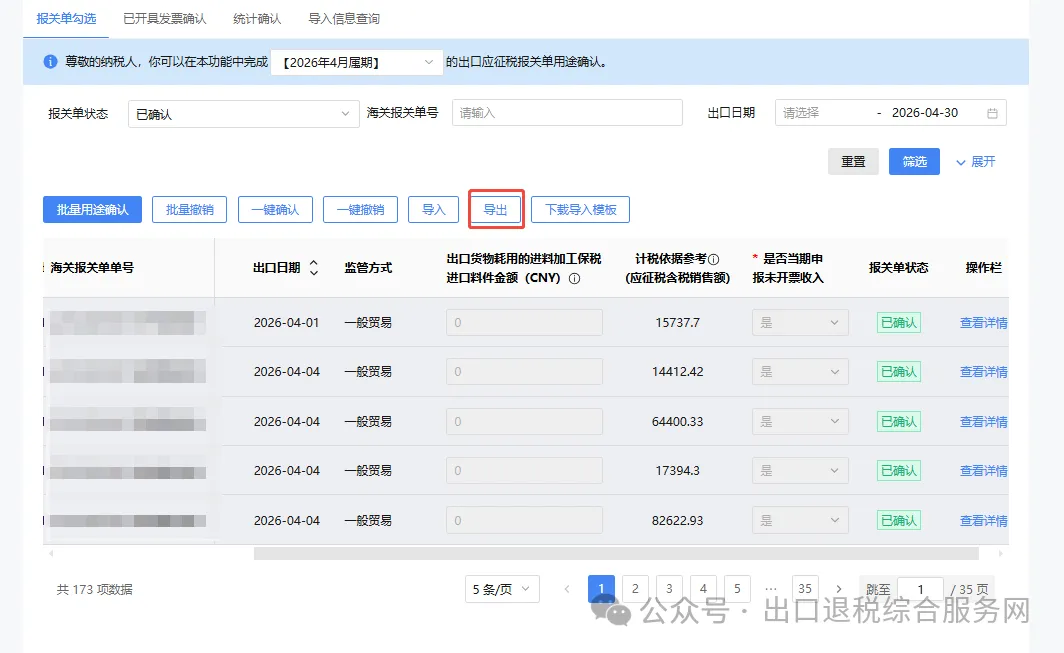This screenshot has width=1064, height=653.
Task: Open 是否当期申报 dropdown in 14412.42 row
Action: [x=800, y=372]
